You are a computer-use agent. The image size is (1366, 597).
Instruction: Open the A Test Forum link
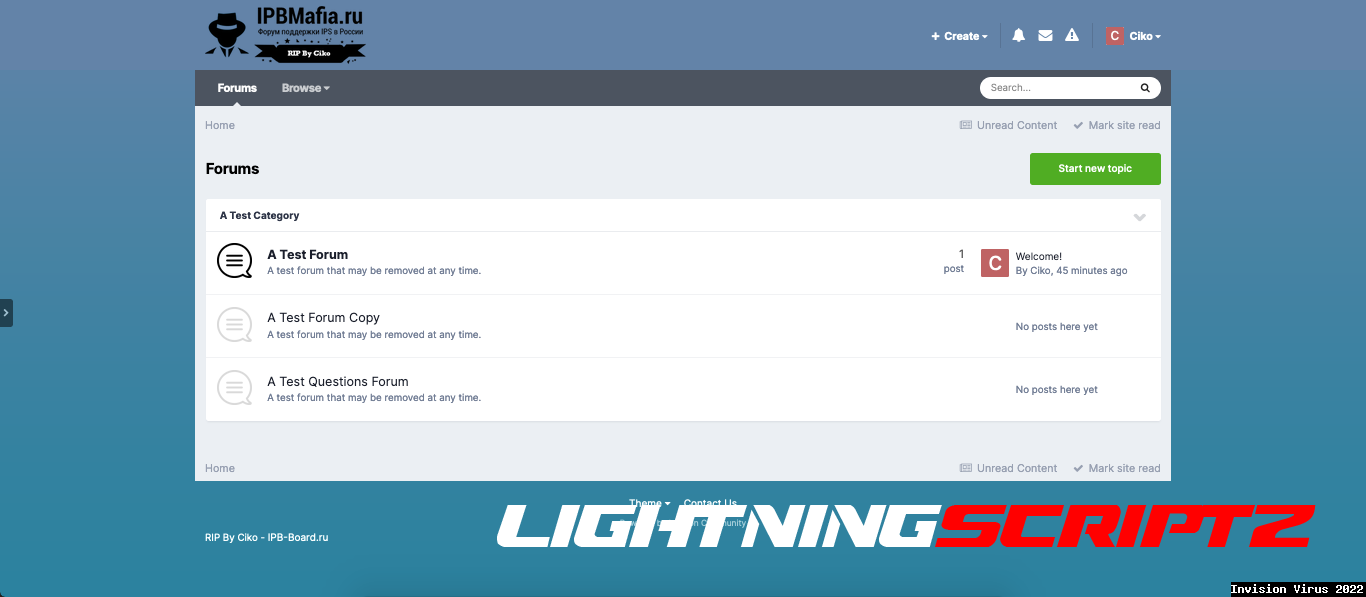click(x=307, y=255)
